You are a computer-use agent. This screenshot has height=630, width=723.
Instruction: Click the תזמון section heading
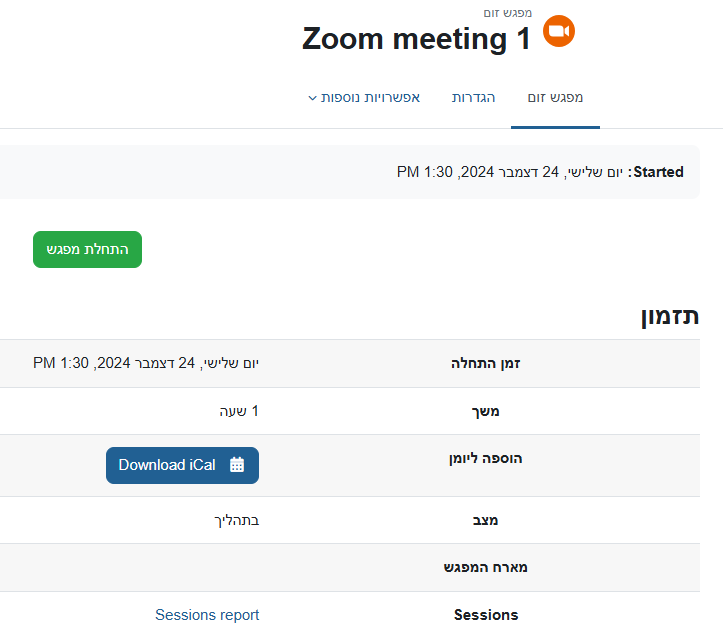[669, 317]
